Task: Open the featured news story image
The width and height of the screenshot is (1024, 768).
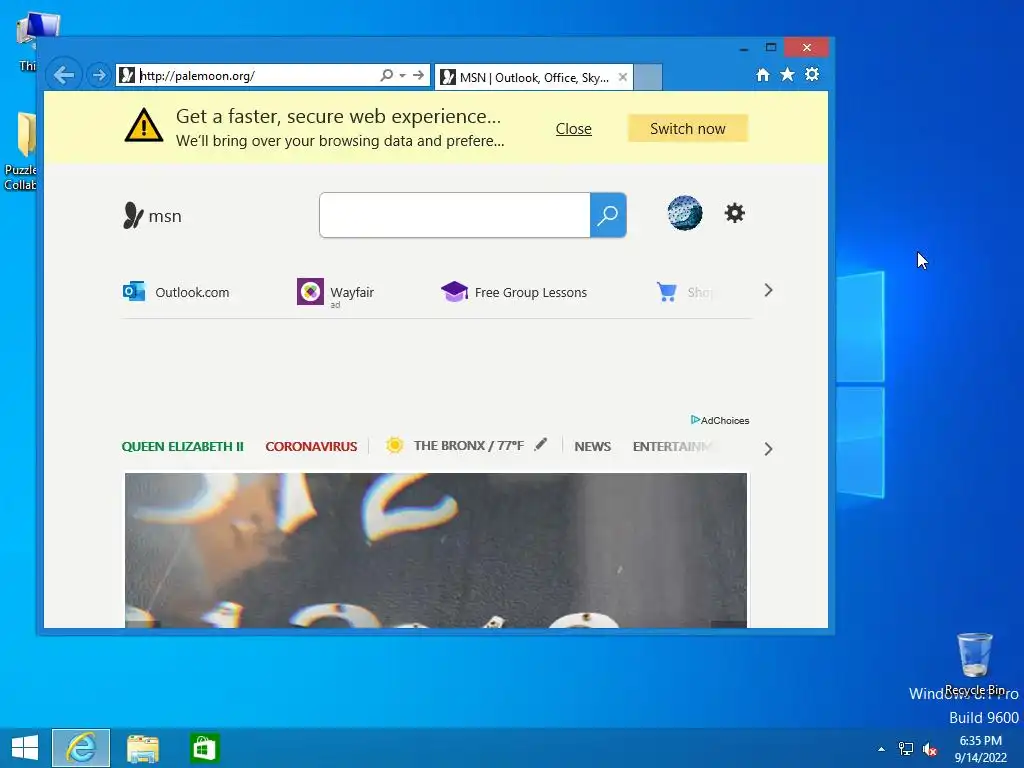Action: (x=436, y=551)
